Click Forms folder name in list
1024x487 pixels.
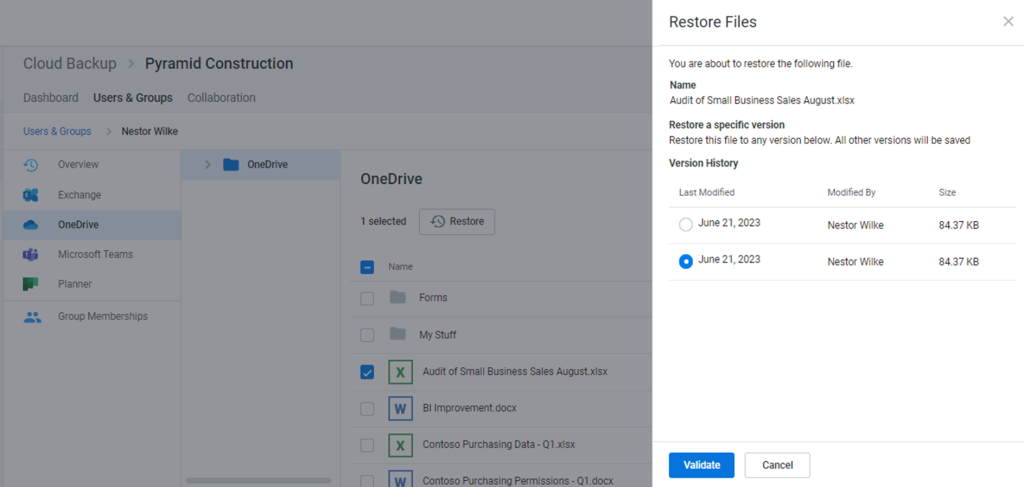pyautogui.click(x=433, y=298)
